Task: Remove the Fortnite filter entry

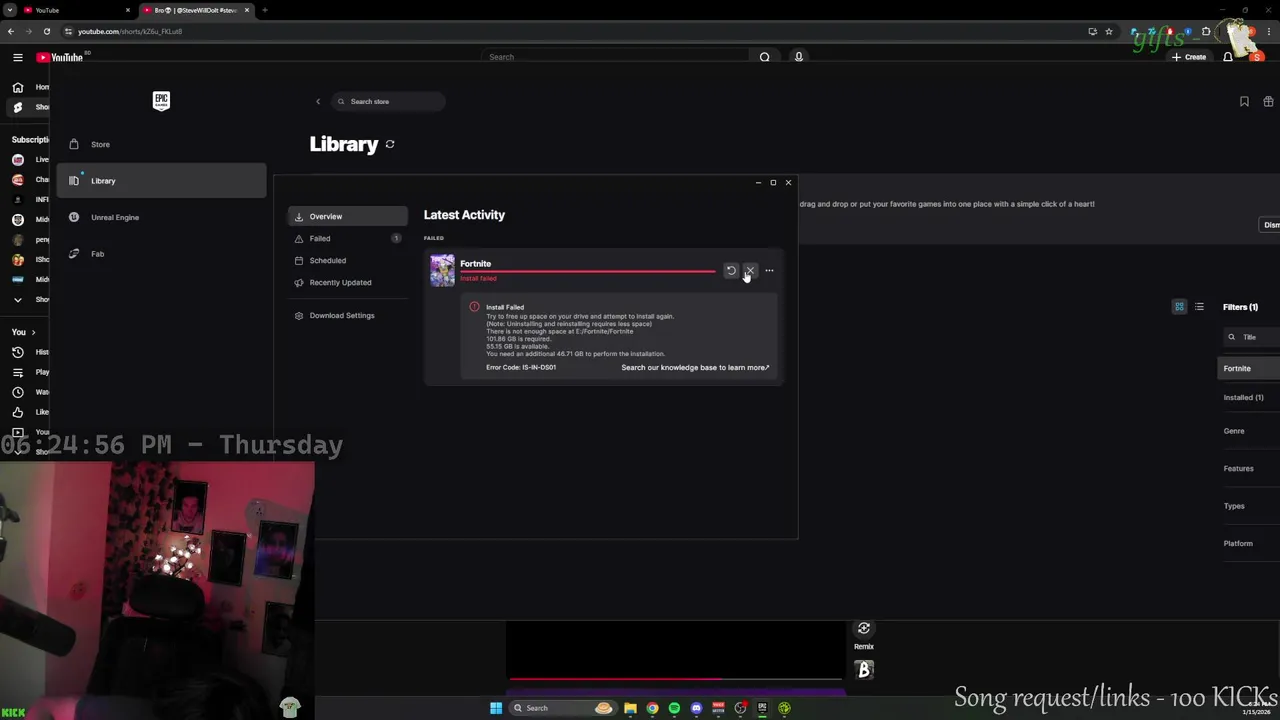Action: [1249, 368]
